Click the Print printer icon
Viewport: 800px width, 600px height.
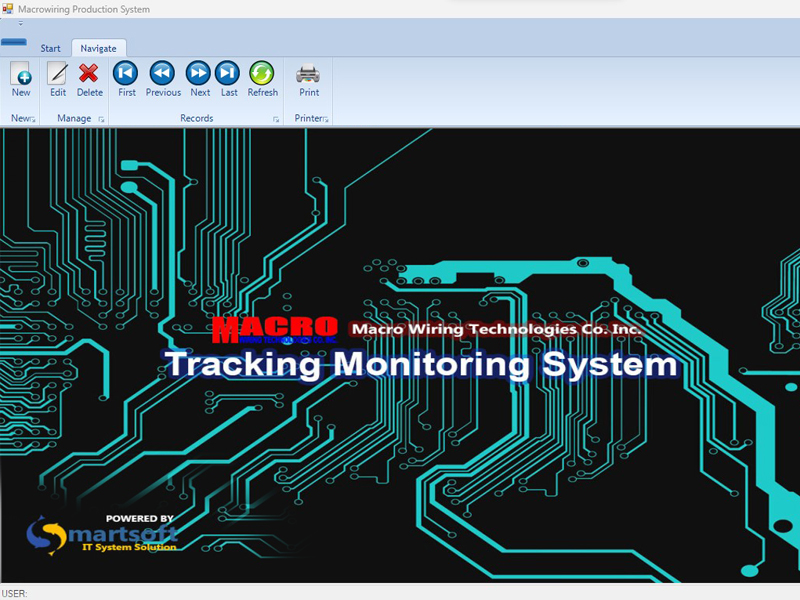pyautogui.click(x=309, y=74)
